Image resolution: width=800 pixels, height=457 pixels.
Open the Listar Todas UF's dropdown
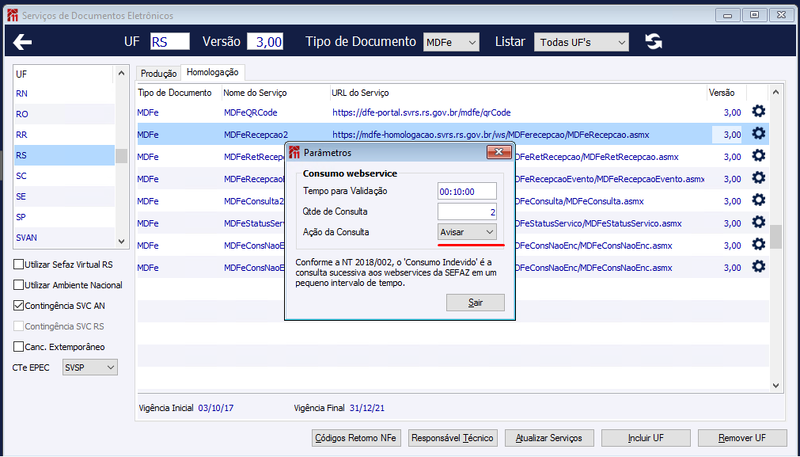[x=581, y=42]
